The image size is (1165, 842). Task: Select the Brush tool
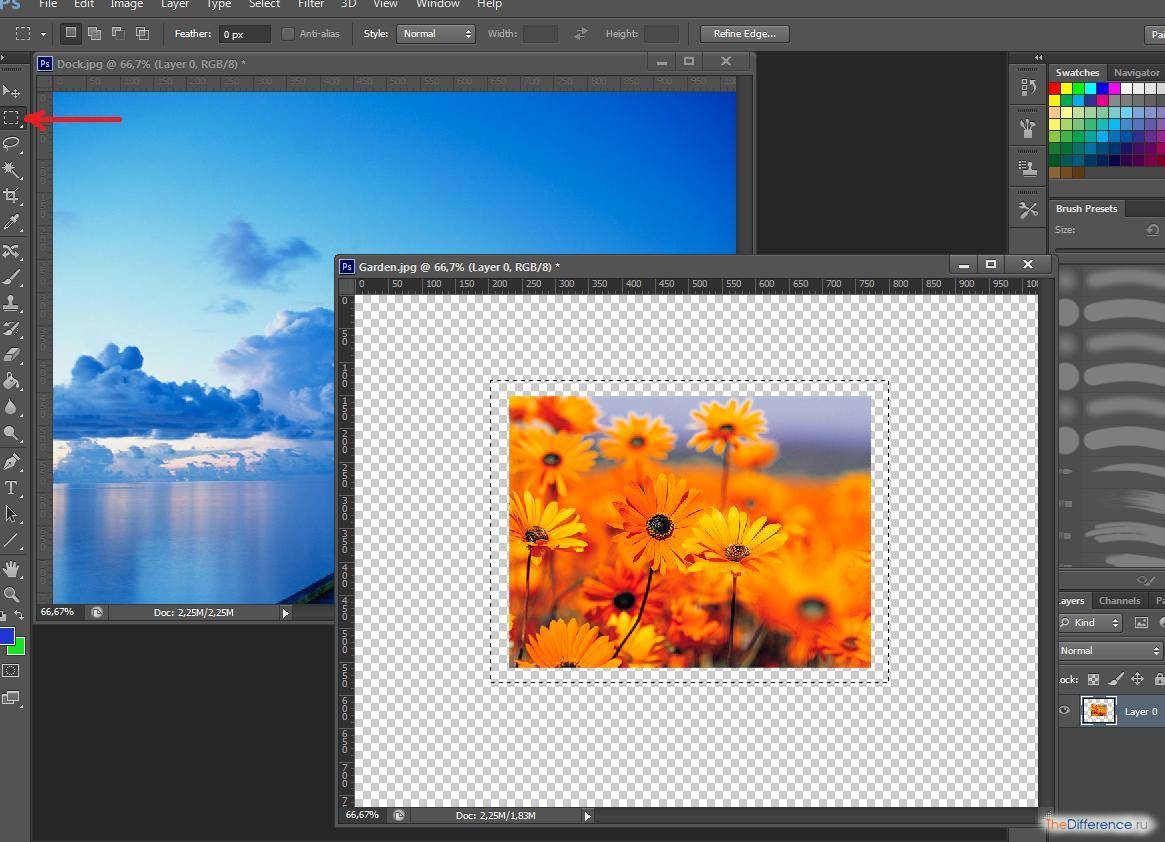point(12,276)
